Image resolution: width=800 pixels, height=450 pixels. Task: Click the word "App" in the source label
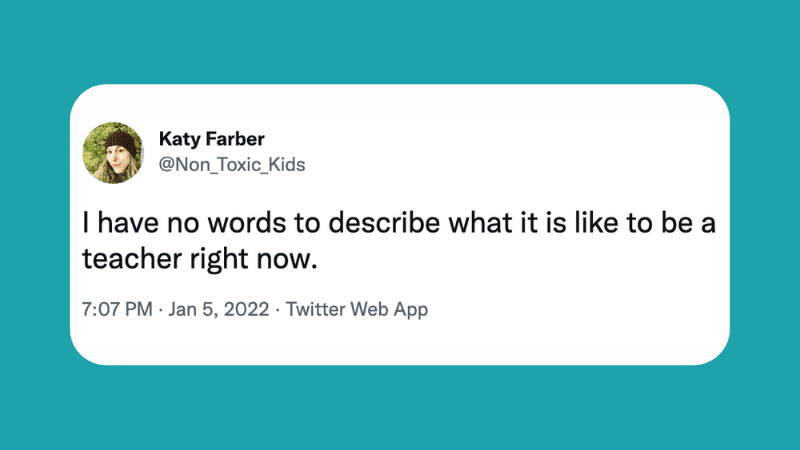(410, 309)
